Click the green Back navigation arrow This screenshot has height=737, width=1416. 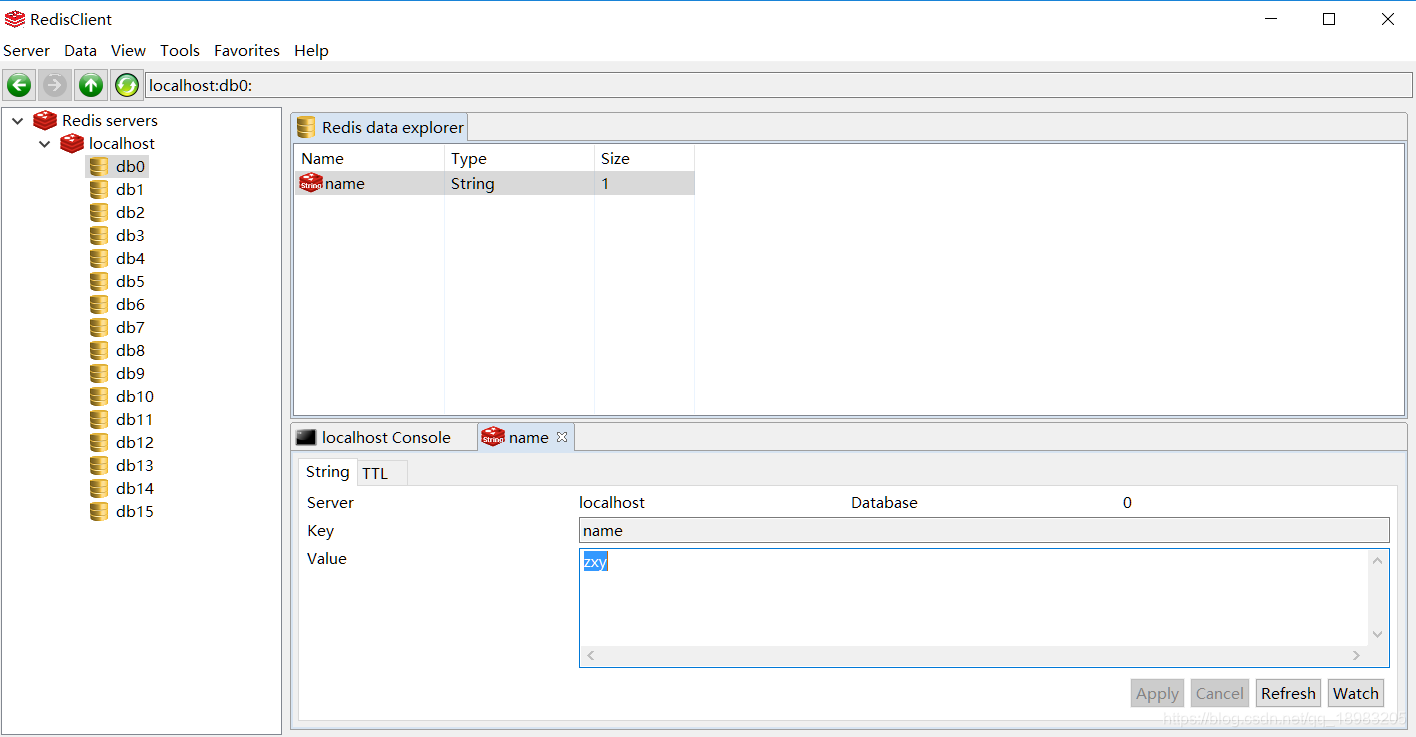click(x=19, y=86)
